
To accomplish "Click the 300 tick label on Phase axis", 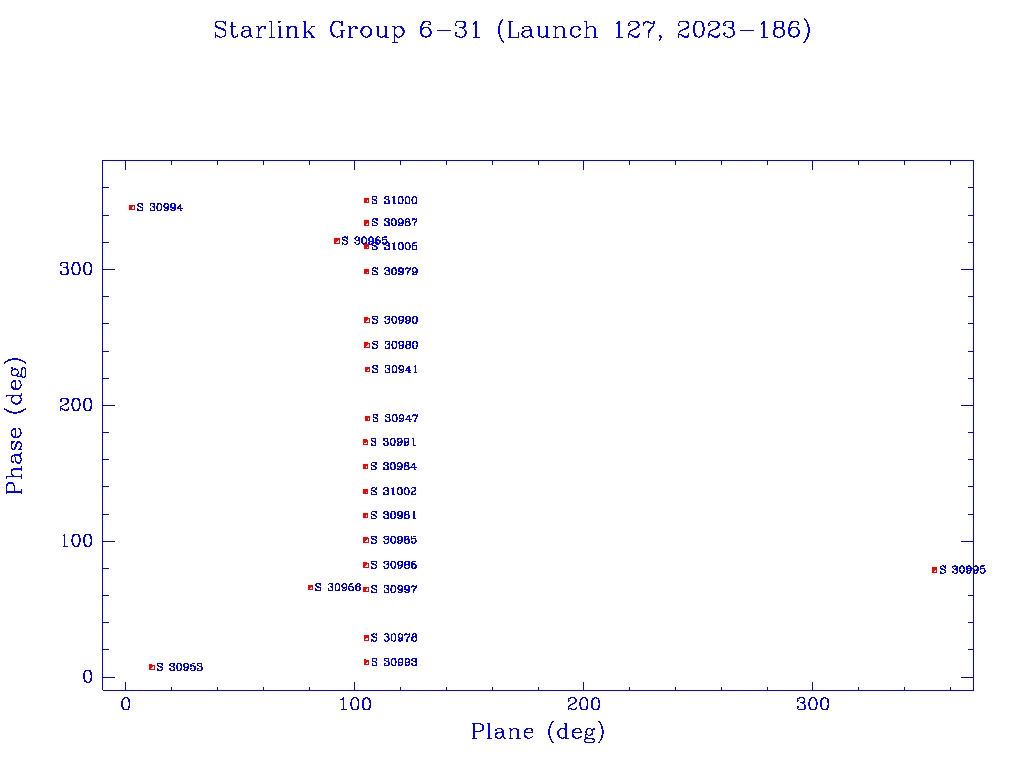I will (76, 269).
